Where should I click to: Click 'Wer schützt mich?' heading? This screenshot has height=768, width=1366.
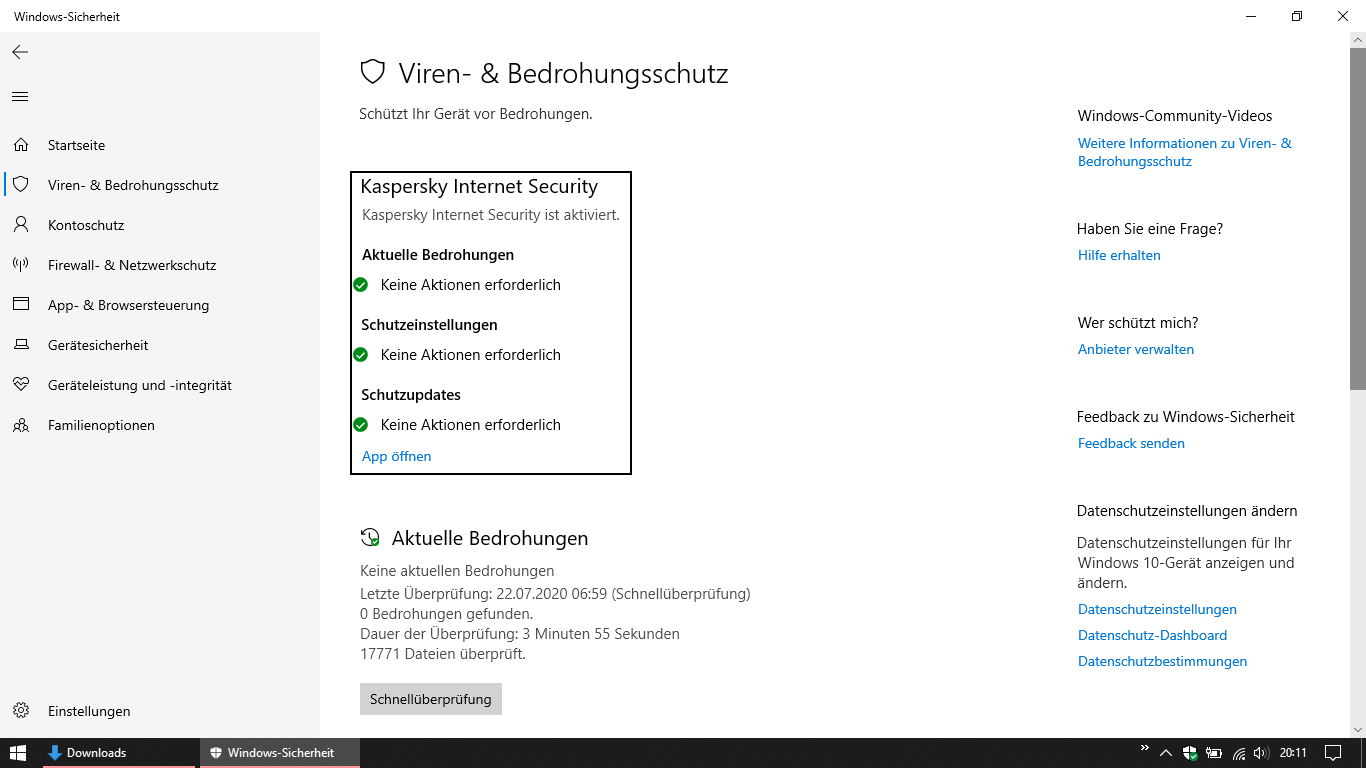1138,323
